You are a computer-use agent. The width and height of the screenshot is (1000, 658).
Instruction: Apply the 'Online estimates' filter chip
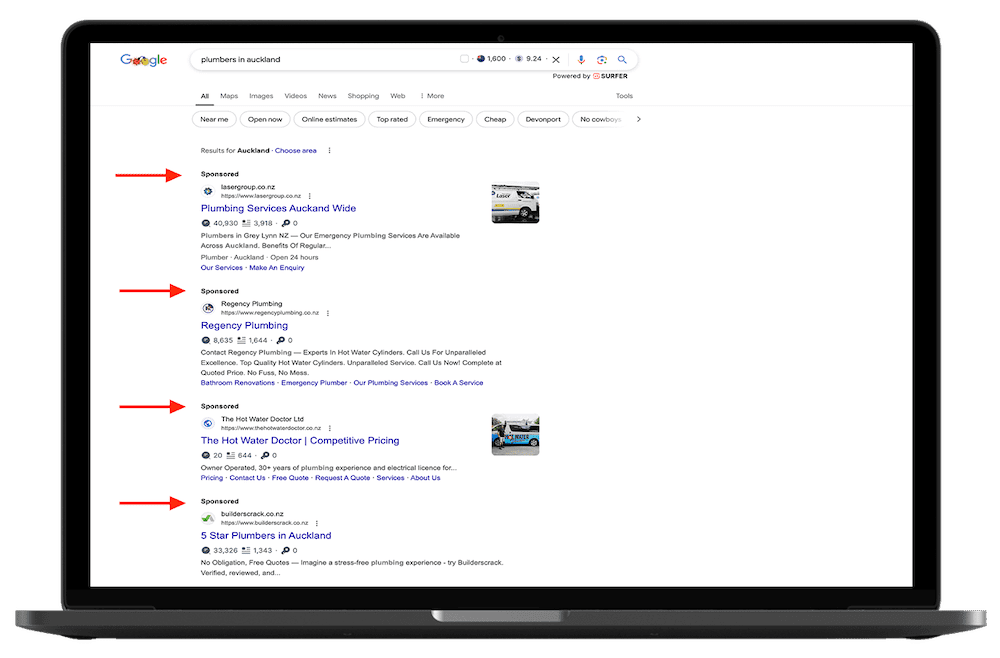329,119
